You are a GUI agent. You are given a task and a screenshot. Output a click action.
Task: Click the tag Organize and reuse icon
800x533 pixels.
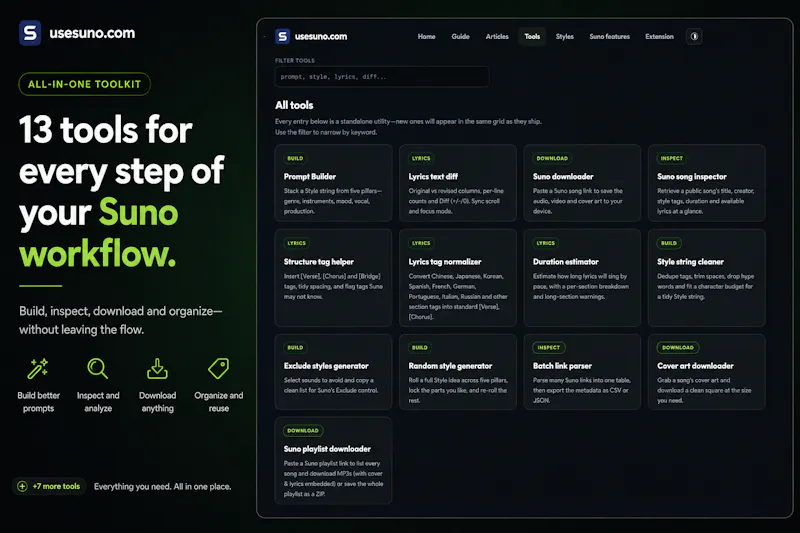pyautogui.click(x=218, y=368)
